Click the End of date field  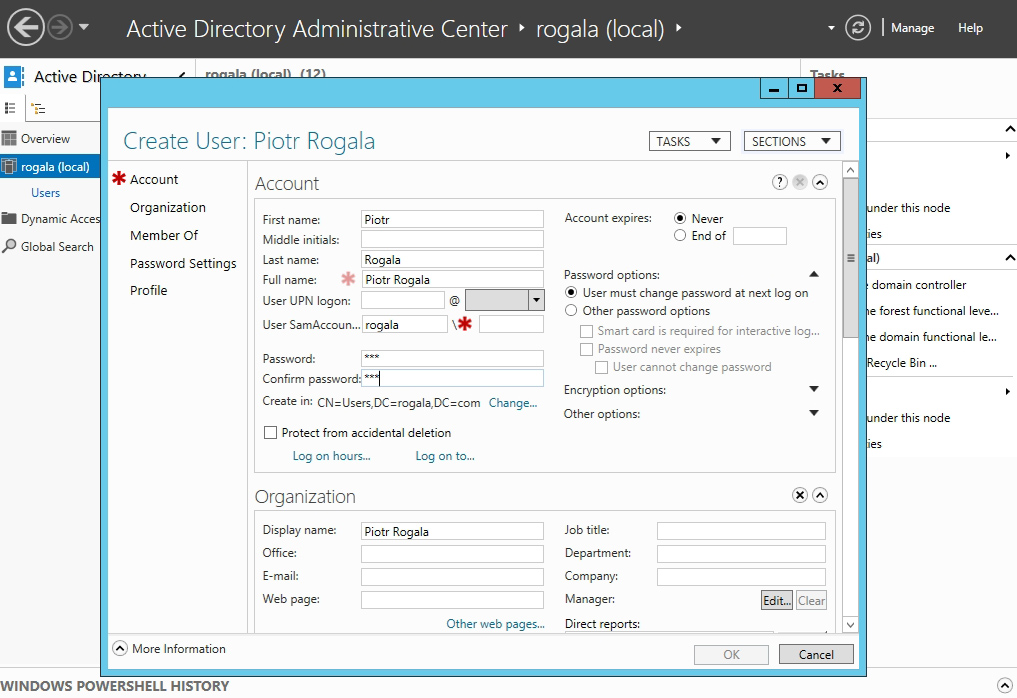coord(760,235)
